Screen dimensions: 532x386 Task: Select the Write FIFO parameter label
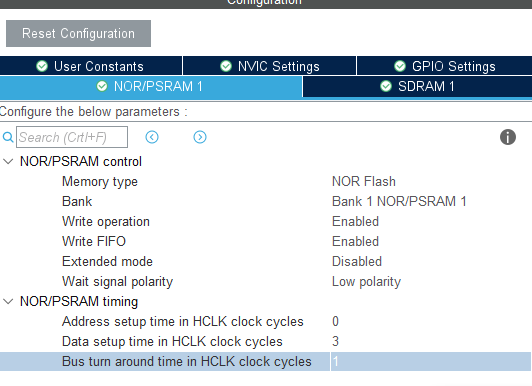click(x=94, y=242)
